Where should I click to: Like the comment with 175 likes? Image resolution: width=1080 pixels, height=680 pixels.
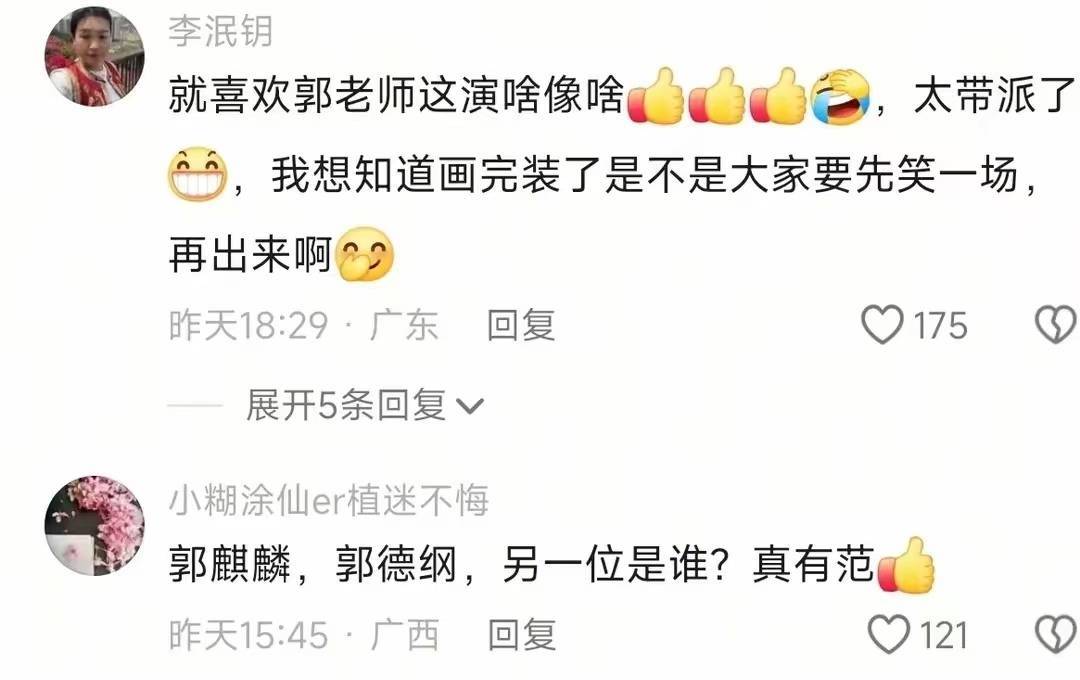tap(883, 325)
